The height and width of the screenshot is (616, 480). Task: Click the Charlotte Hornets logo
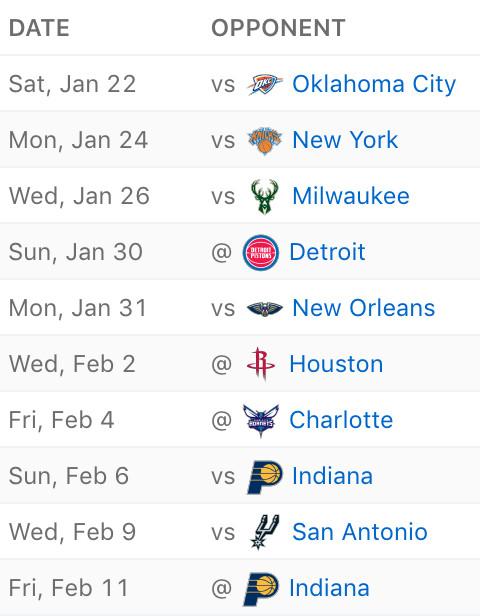pyautogui.click(x=261, y=420)
